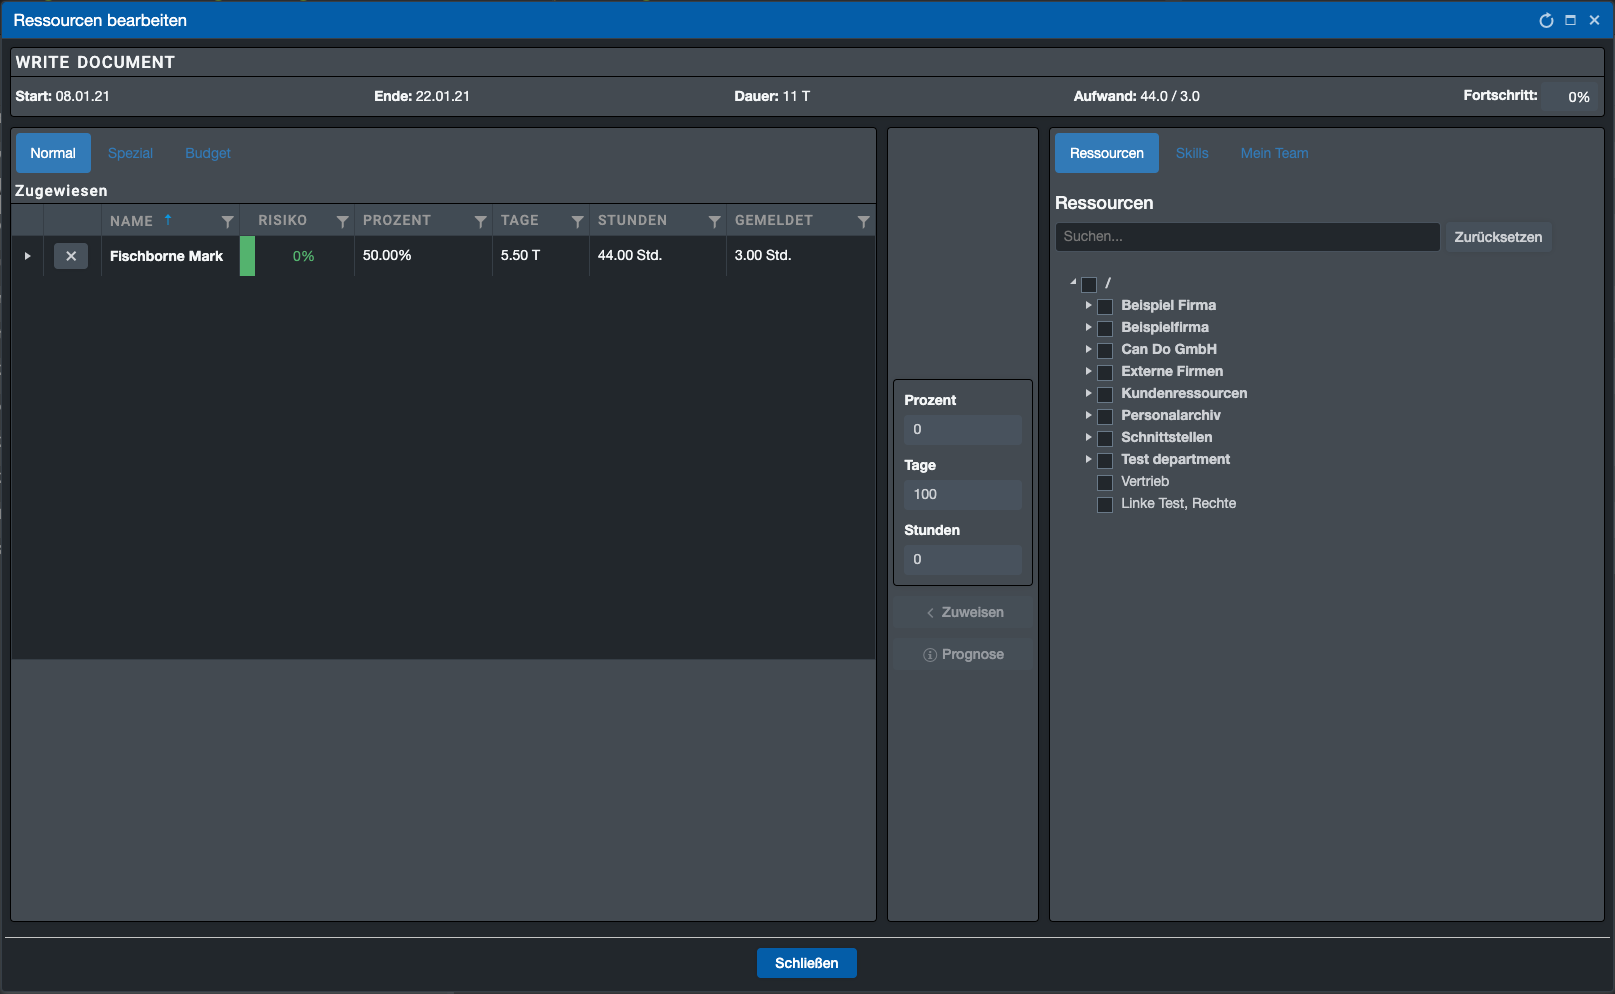Screen dimensions: 1615x994
Task: Check the root "/" checkbox
Action: point(1089,285)
